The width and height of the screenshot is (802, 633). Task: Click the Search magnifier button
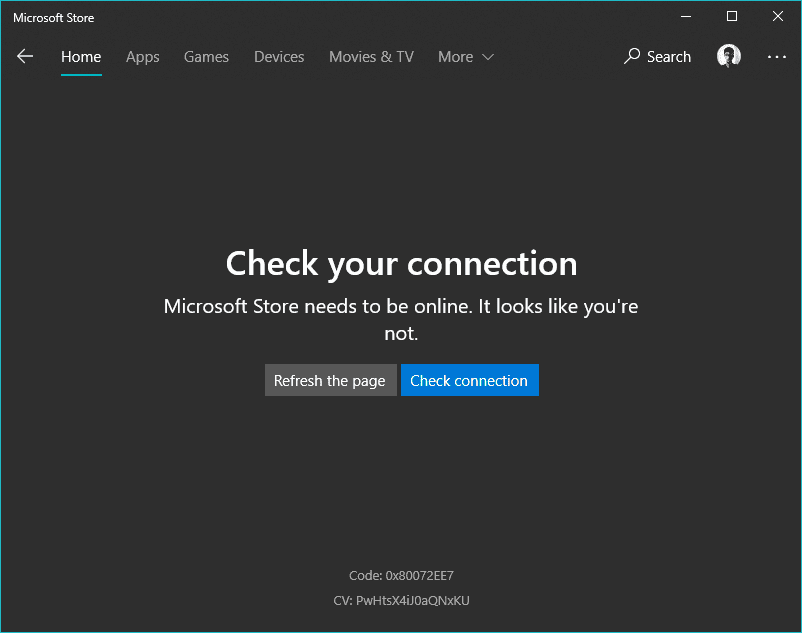pos(657,56)
